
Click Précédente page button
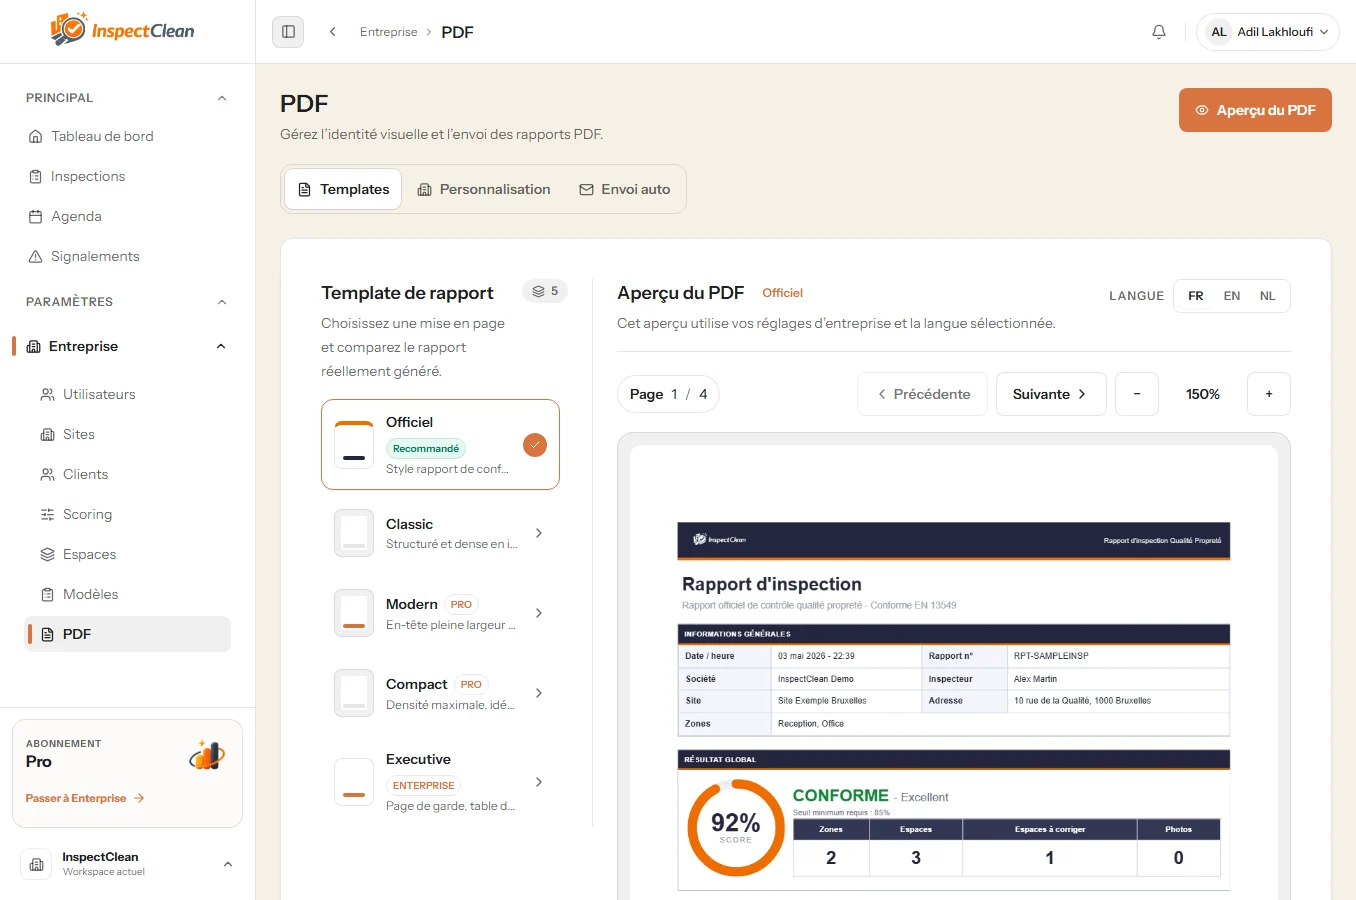pos(923,394)
